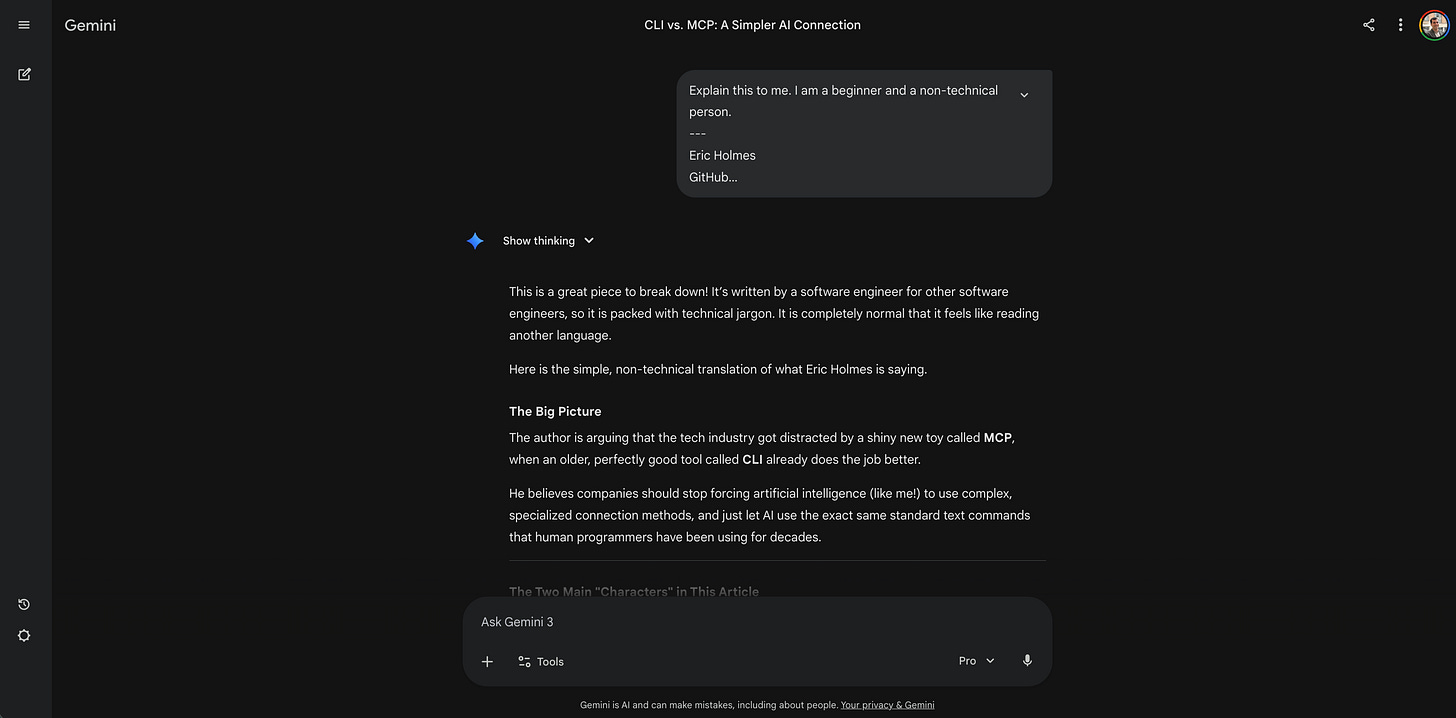Open the Your privacy & Gemini link
Viewport: 1456px width, 718px height.
887,704
